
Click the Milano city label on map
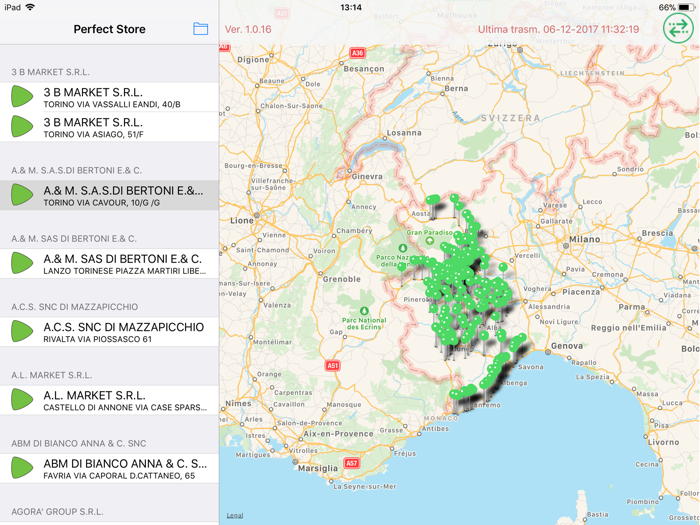(x=584, y=239)
